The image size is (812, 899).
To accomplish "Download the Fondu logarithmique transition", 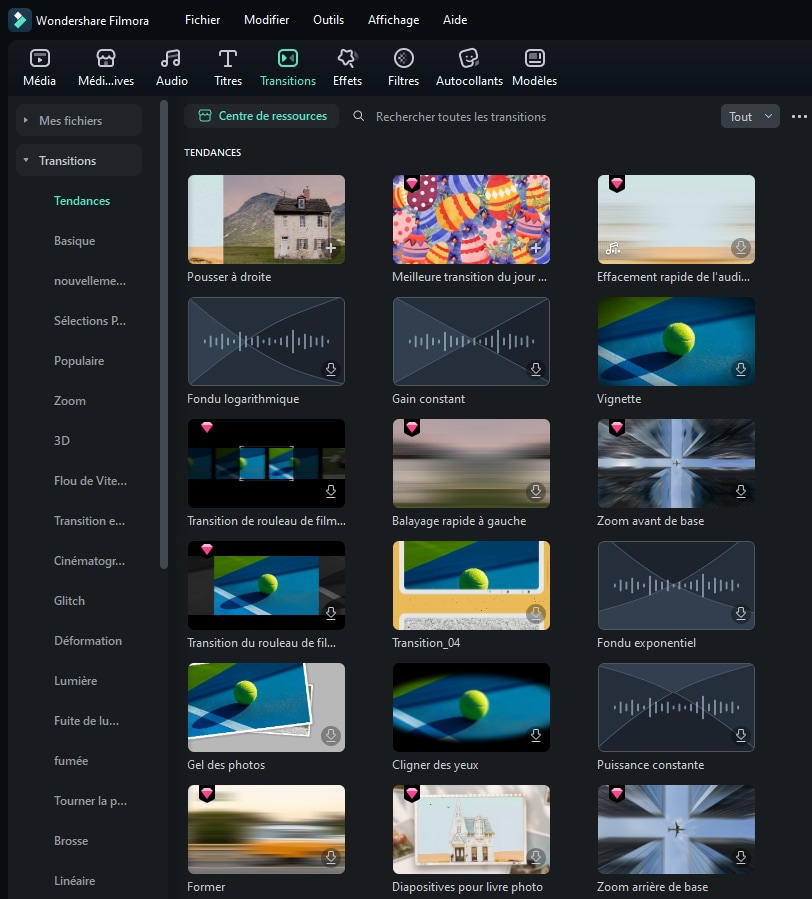I will pyautogui.click(x=331, y=369).
